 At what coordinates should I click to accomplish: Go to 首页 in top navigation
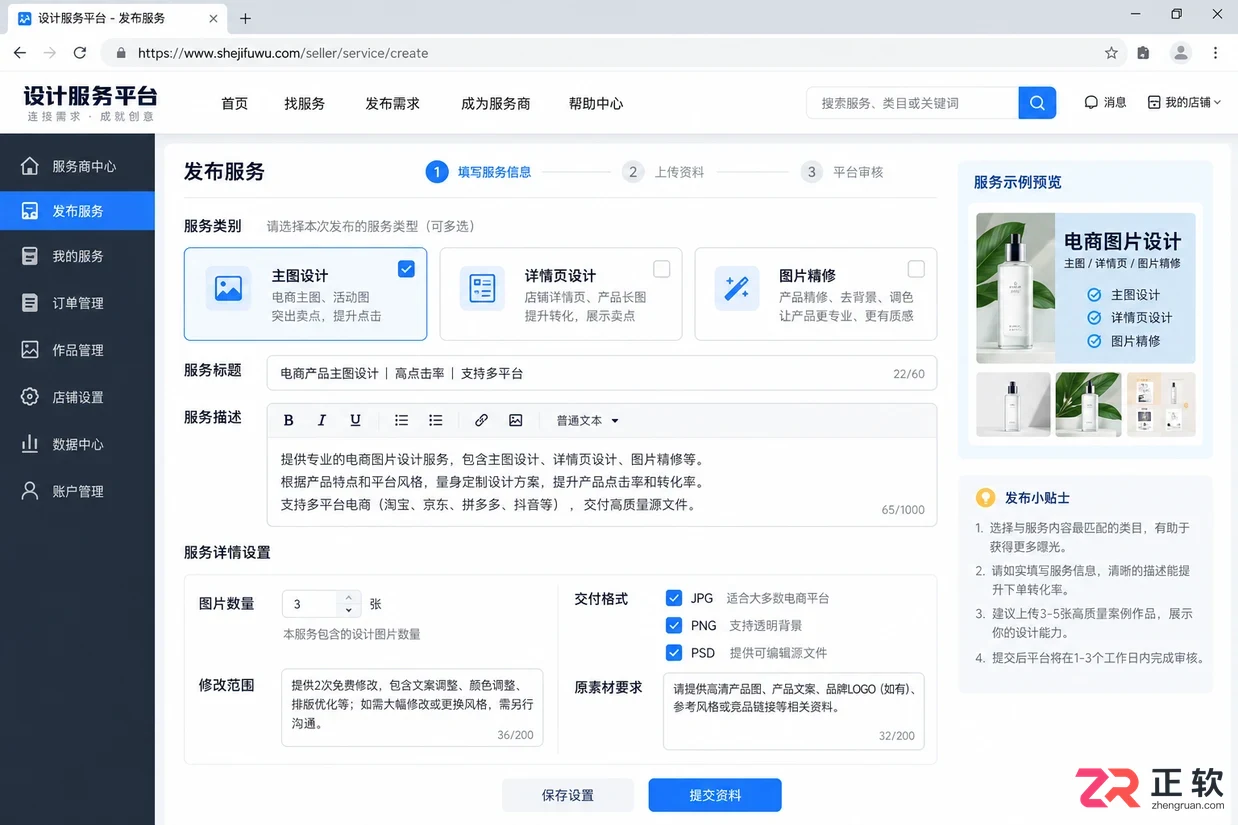pos(235,103)
